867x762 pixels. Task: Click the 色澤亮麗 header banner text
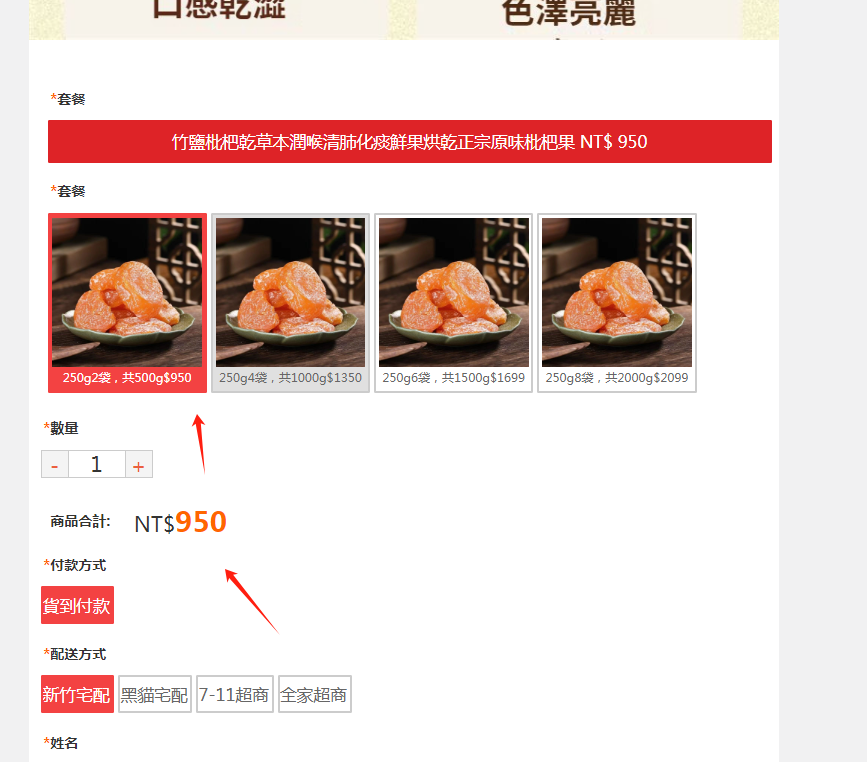[569, 12]
